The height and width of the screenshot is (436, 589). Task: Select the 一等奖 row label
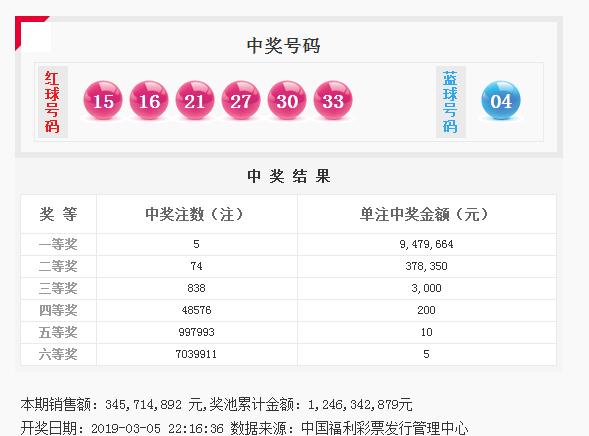pos(58,244)
